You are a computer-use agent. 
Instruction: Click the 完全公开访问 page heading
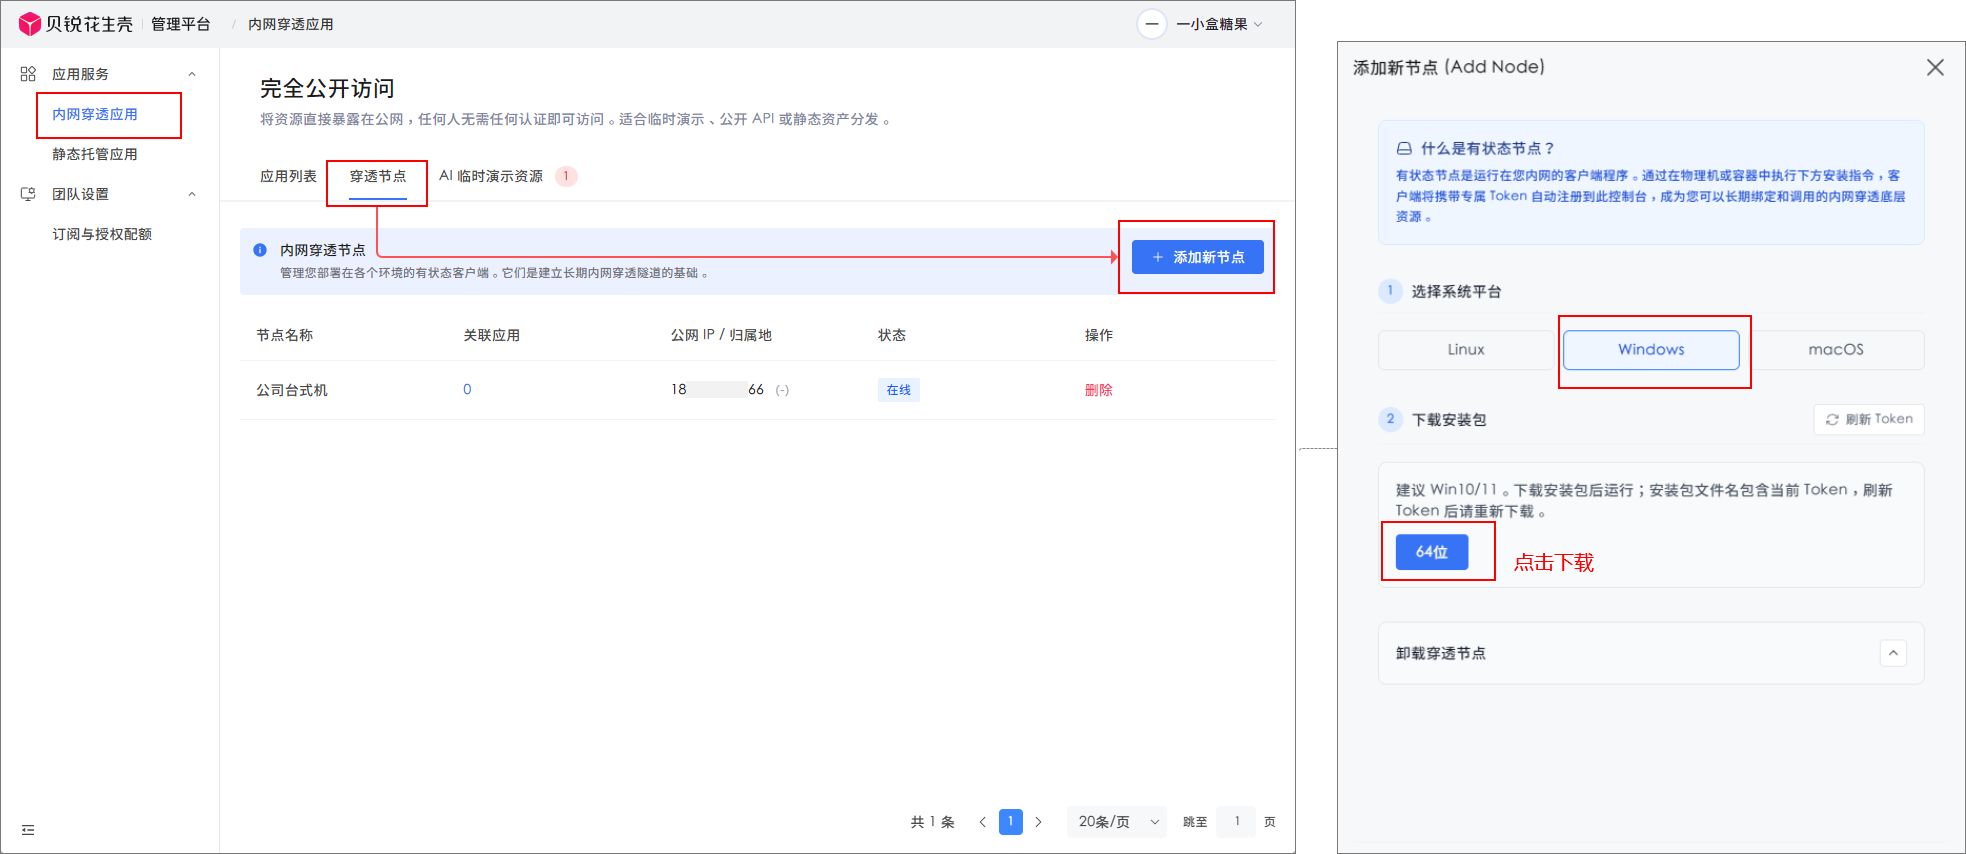pos(327,89)
